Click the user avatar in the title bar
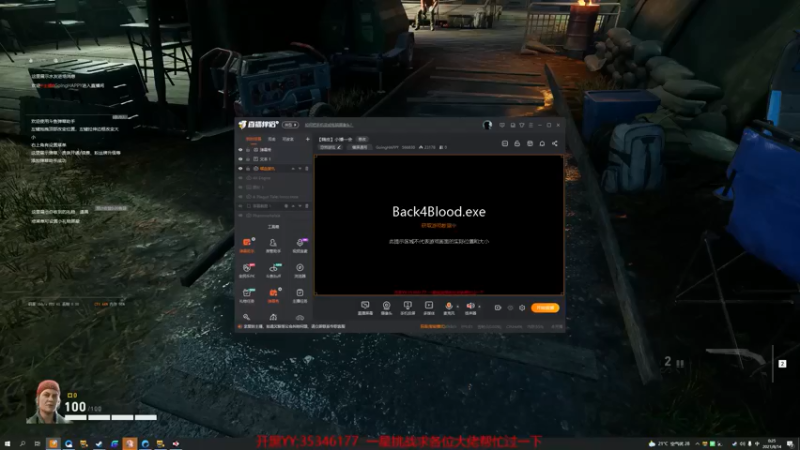The width and height of the screenshot is (800, 450). pyautogui.click(x=487, y=125)
